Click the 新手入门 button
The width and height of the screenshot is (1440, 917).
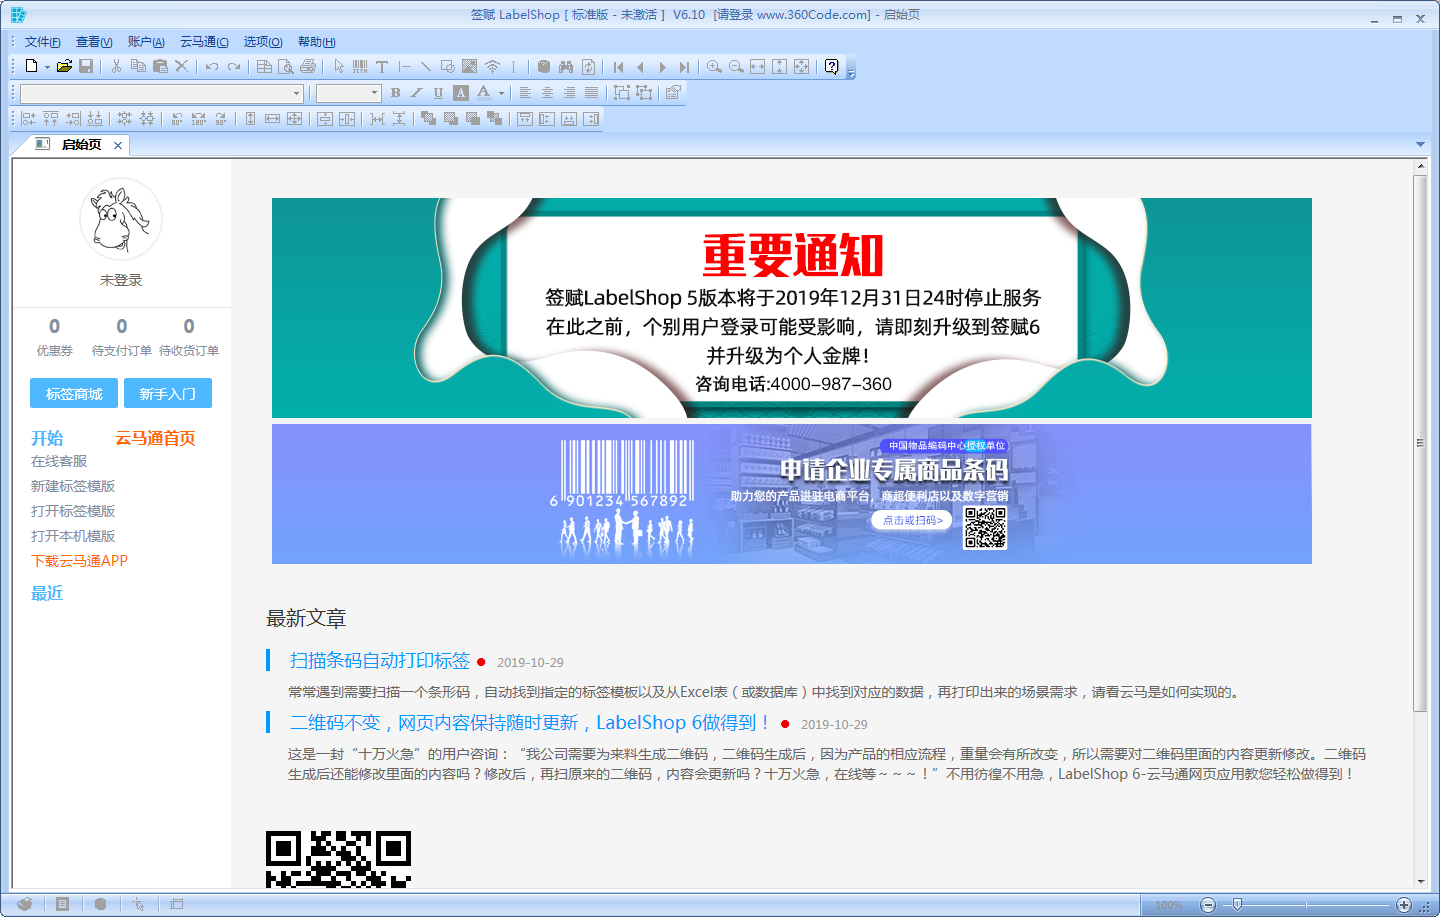168,393
